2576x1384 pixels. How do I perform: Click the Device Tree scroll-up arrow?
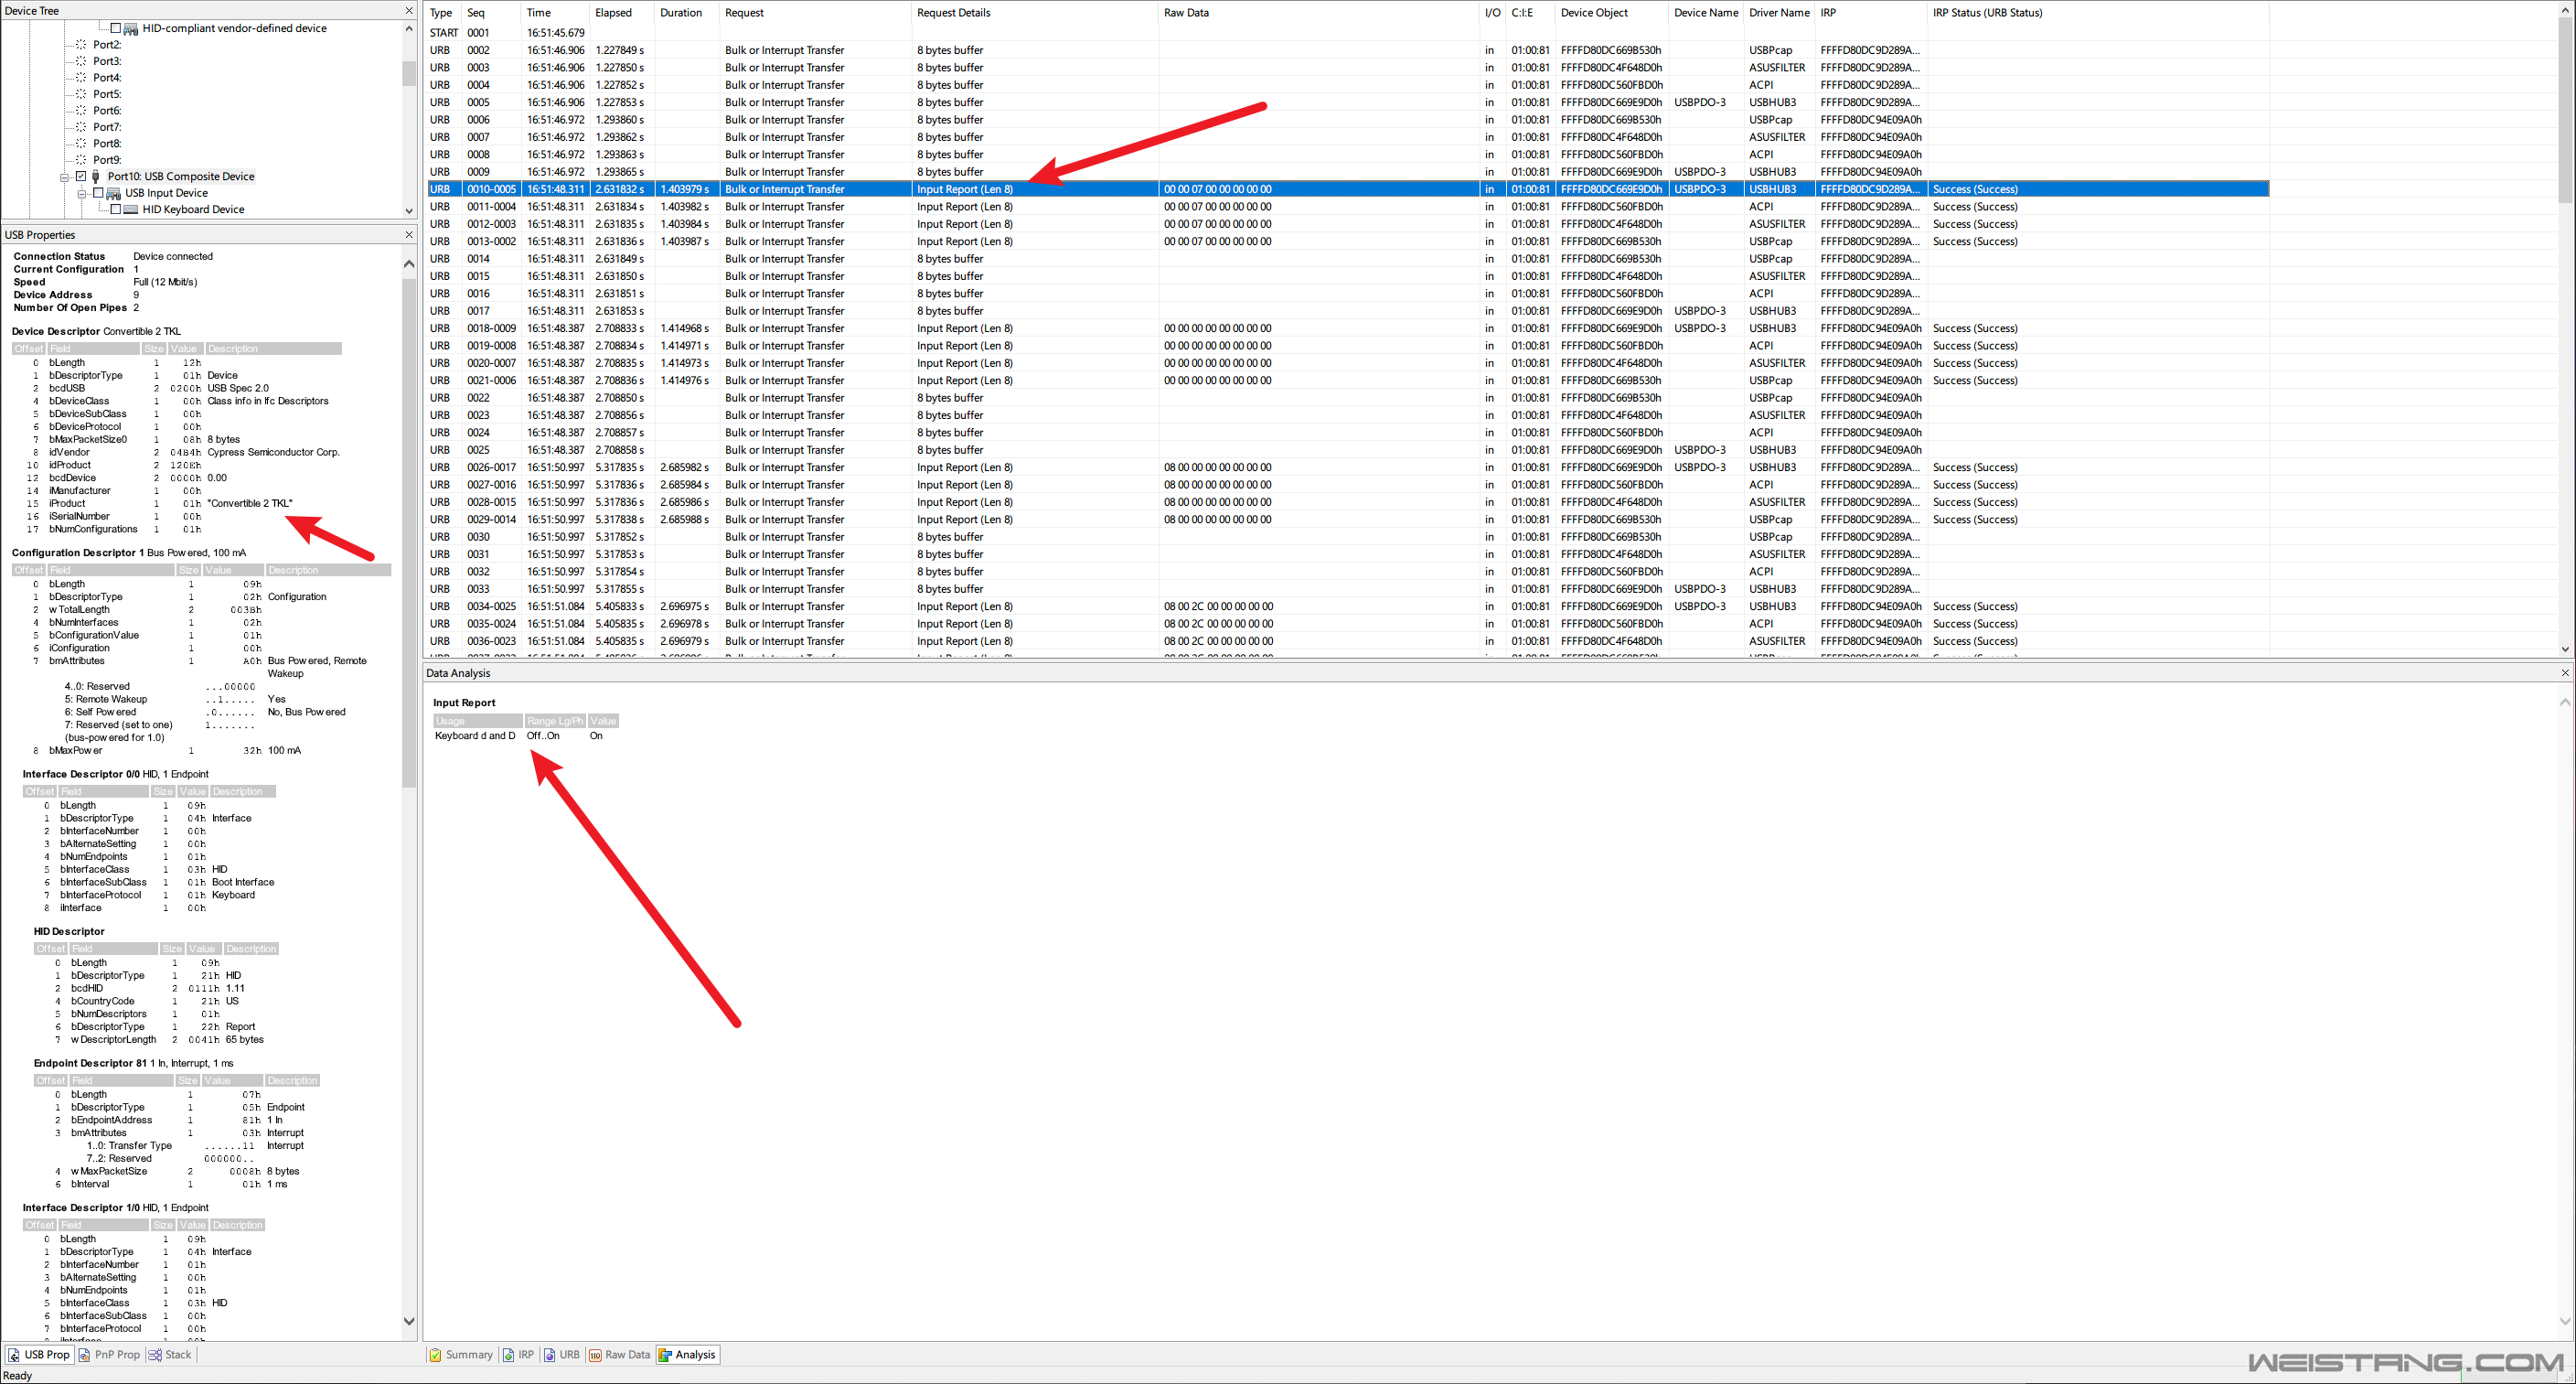408,29
